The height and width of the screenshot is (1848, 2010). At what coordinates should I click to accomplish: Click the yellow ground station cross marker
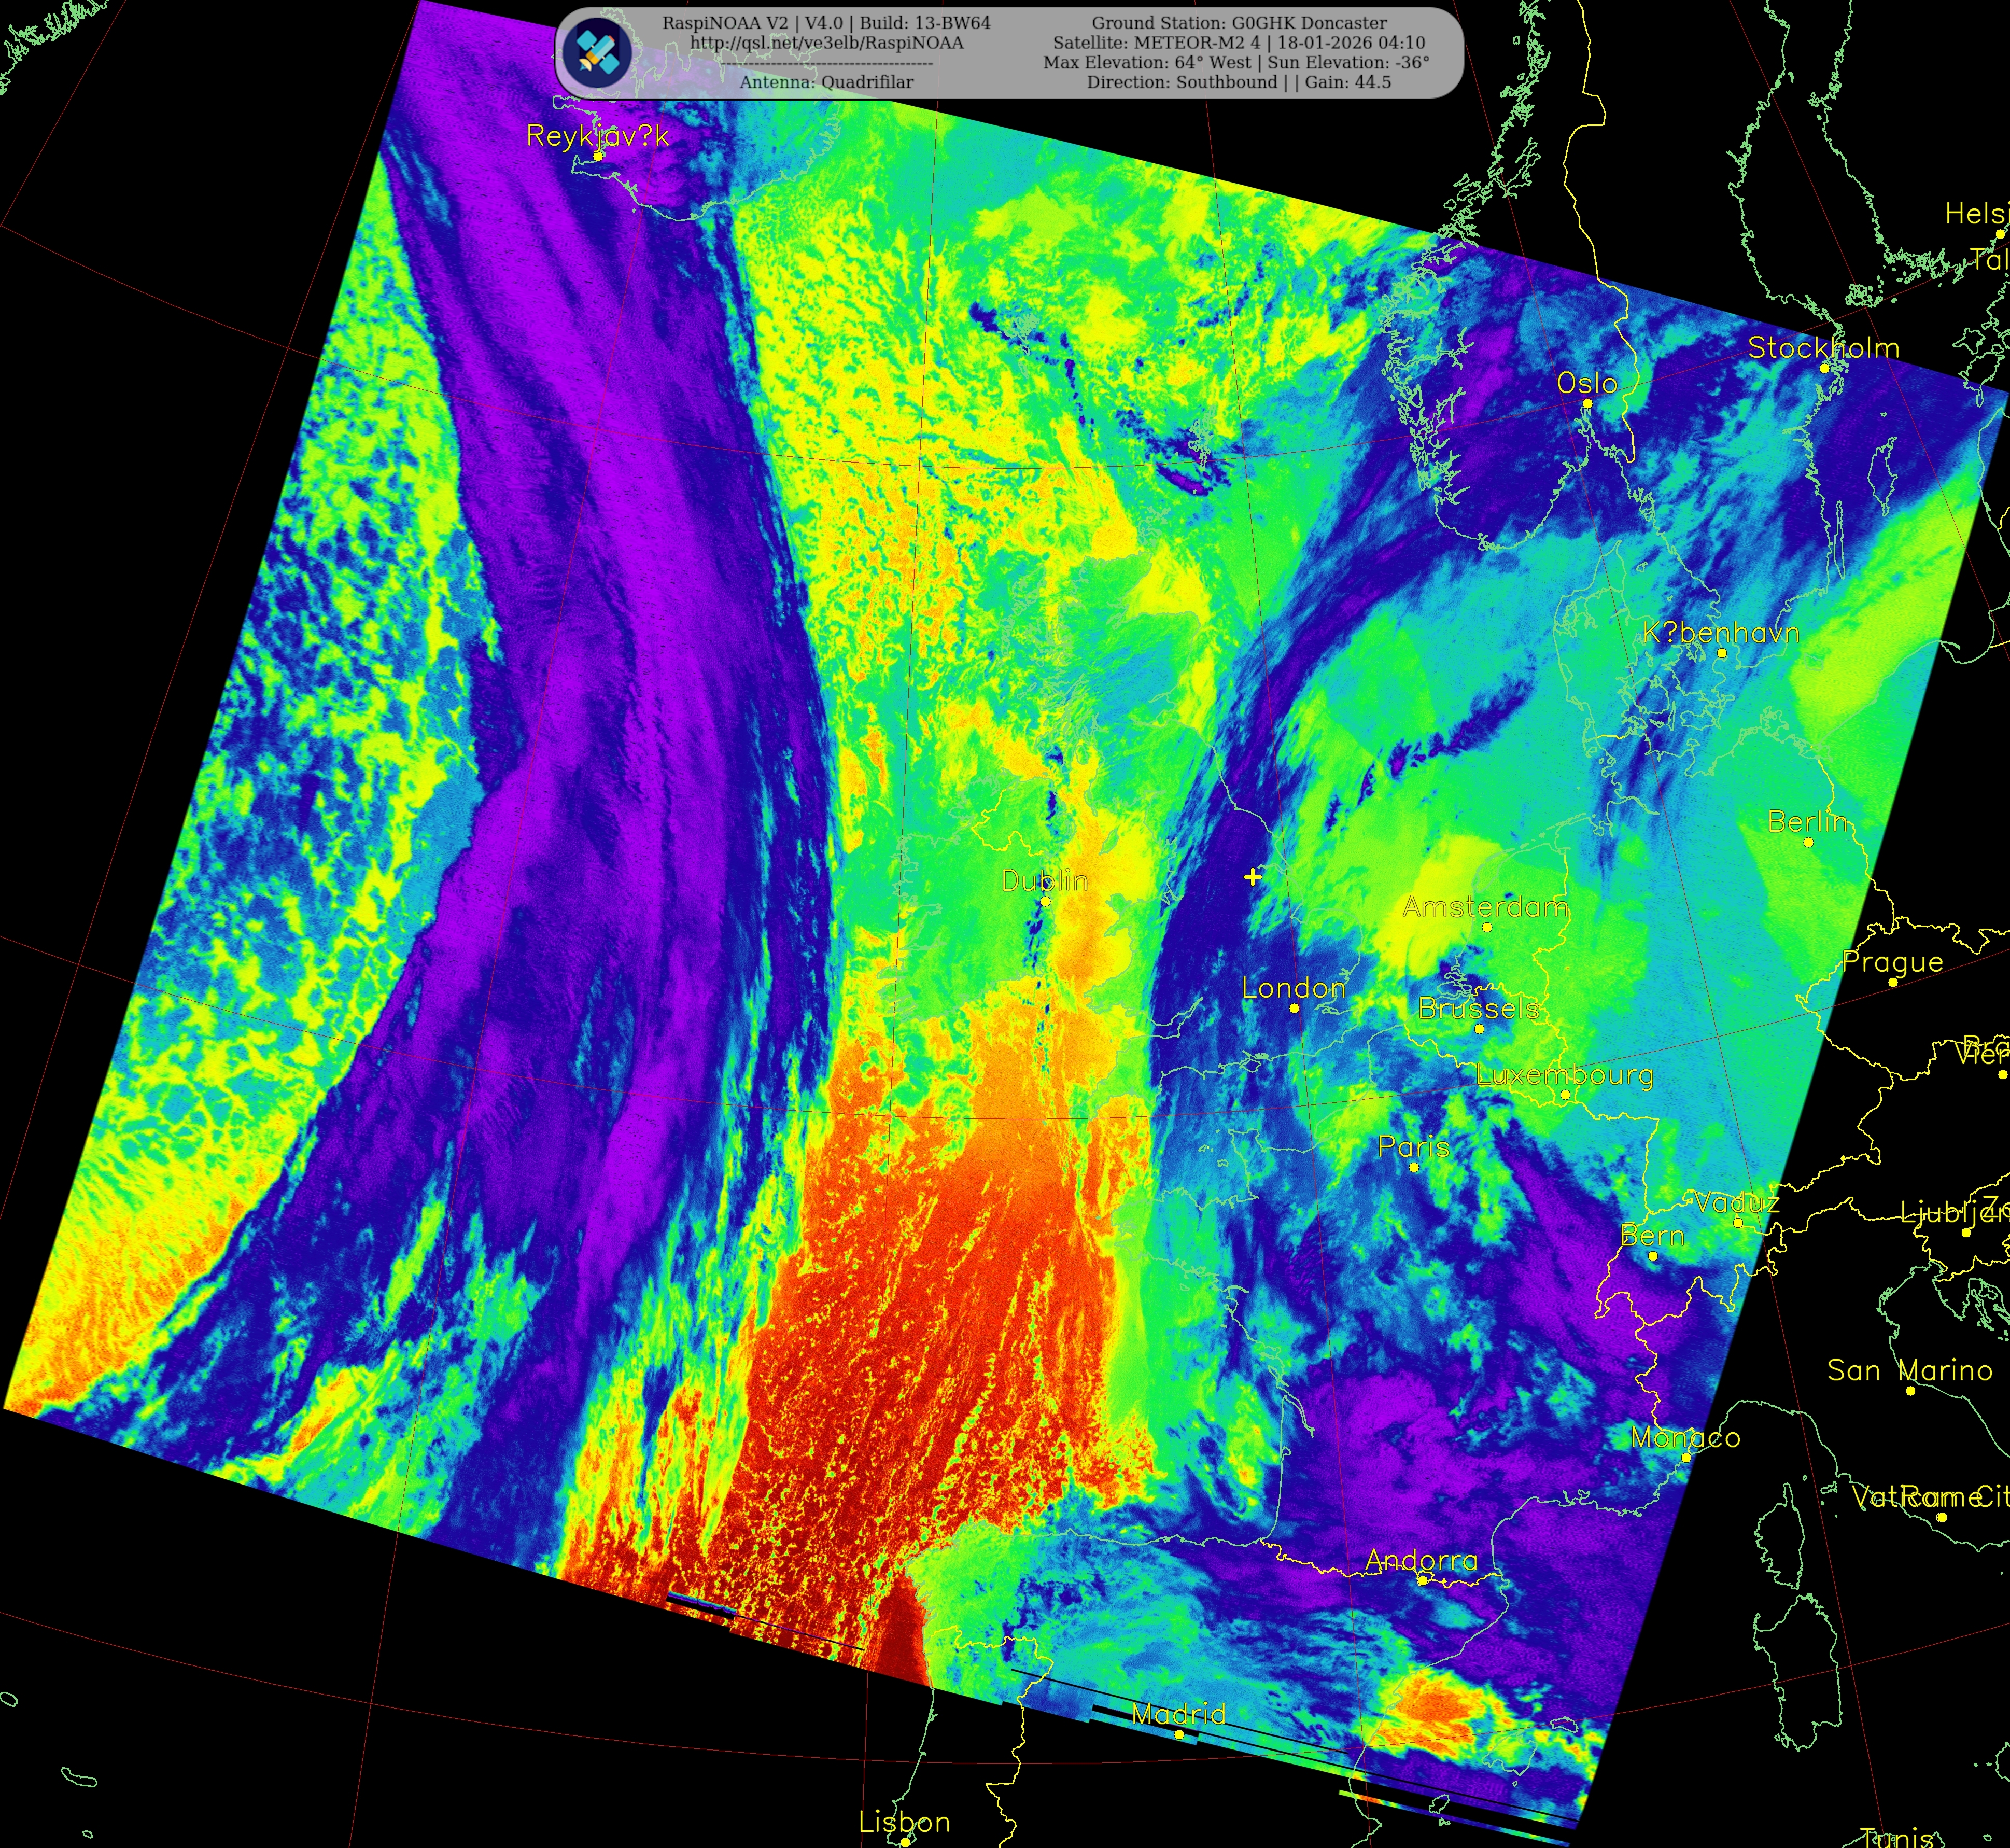pyautogui.click(x=1252, y=877)
